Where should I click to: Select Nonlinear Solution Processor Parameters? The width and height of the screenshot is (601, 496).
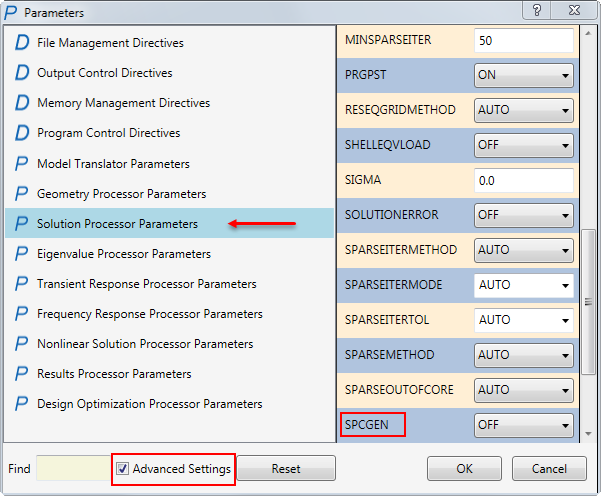(144, 344)
